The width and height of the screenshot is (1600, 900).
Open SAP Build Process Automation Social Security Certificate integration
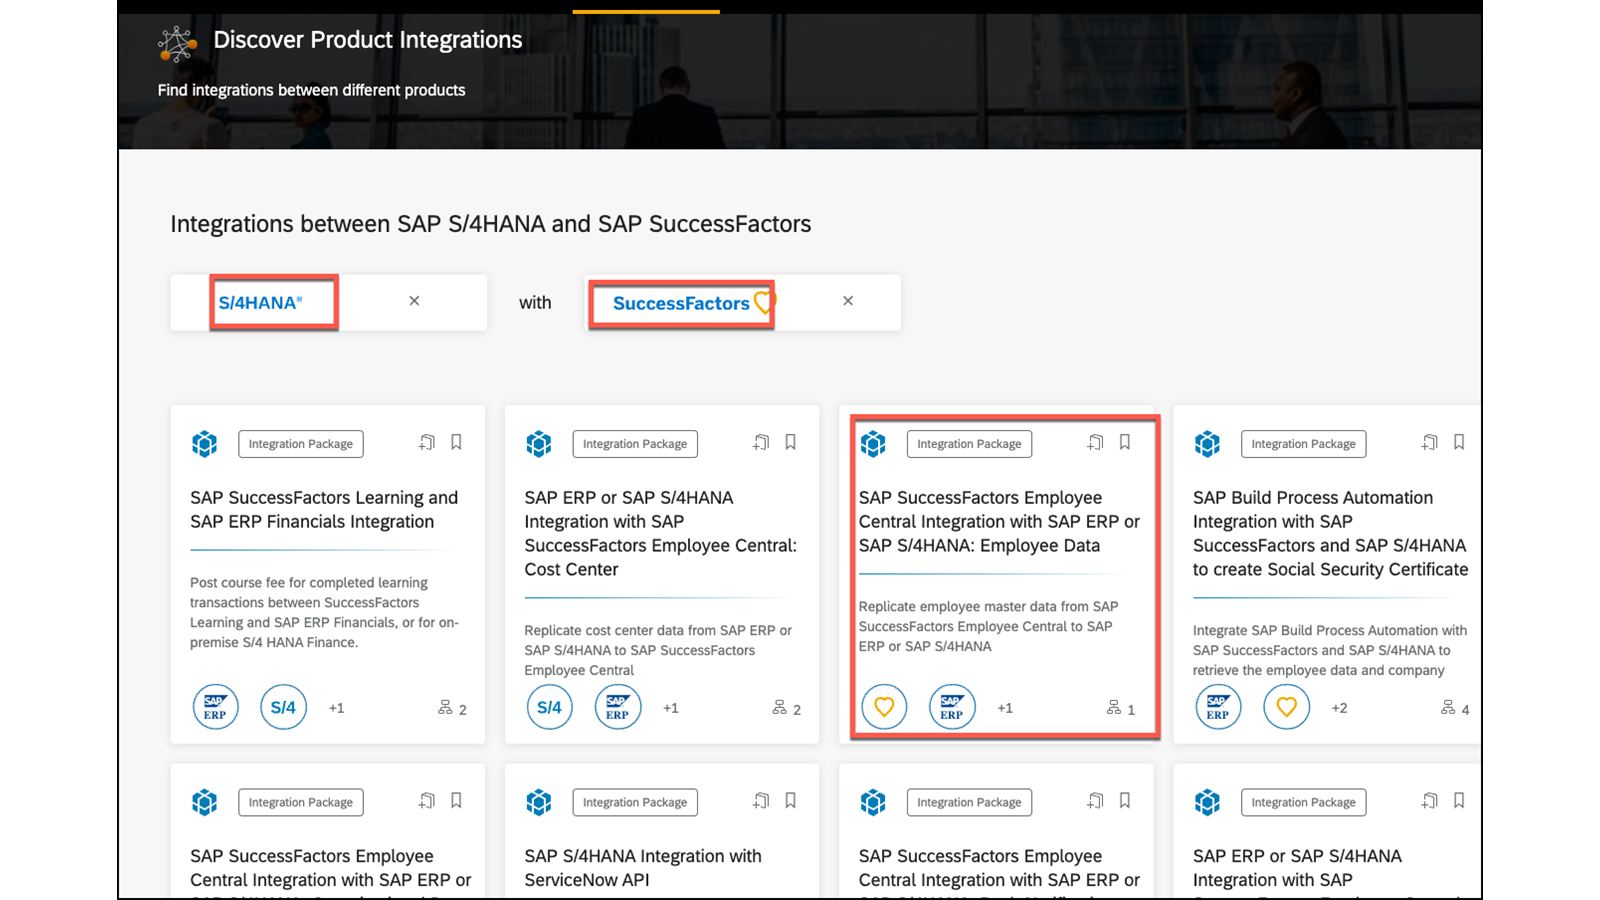point(1330,533)
